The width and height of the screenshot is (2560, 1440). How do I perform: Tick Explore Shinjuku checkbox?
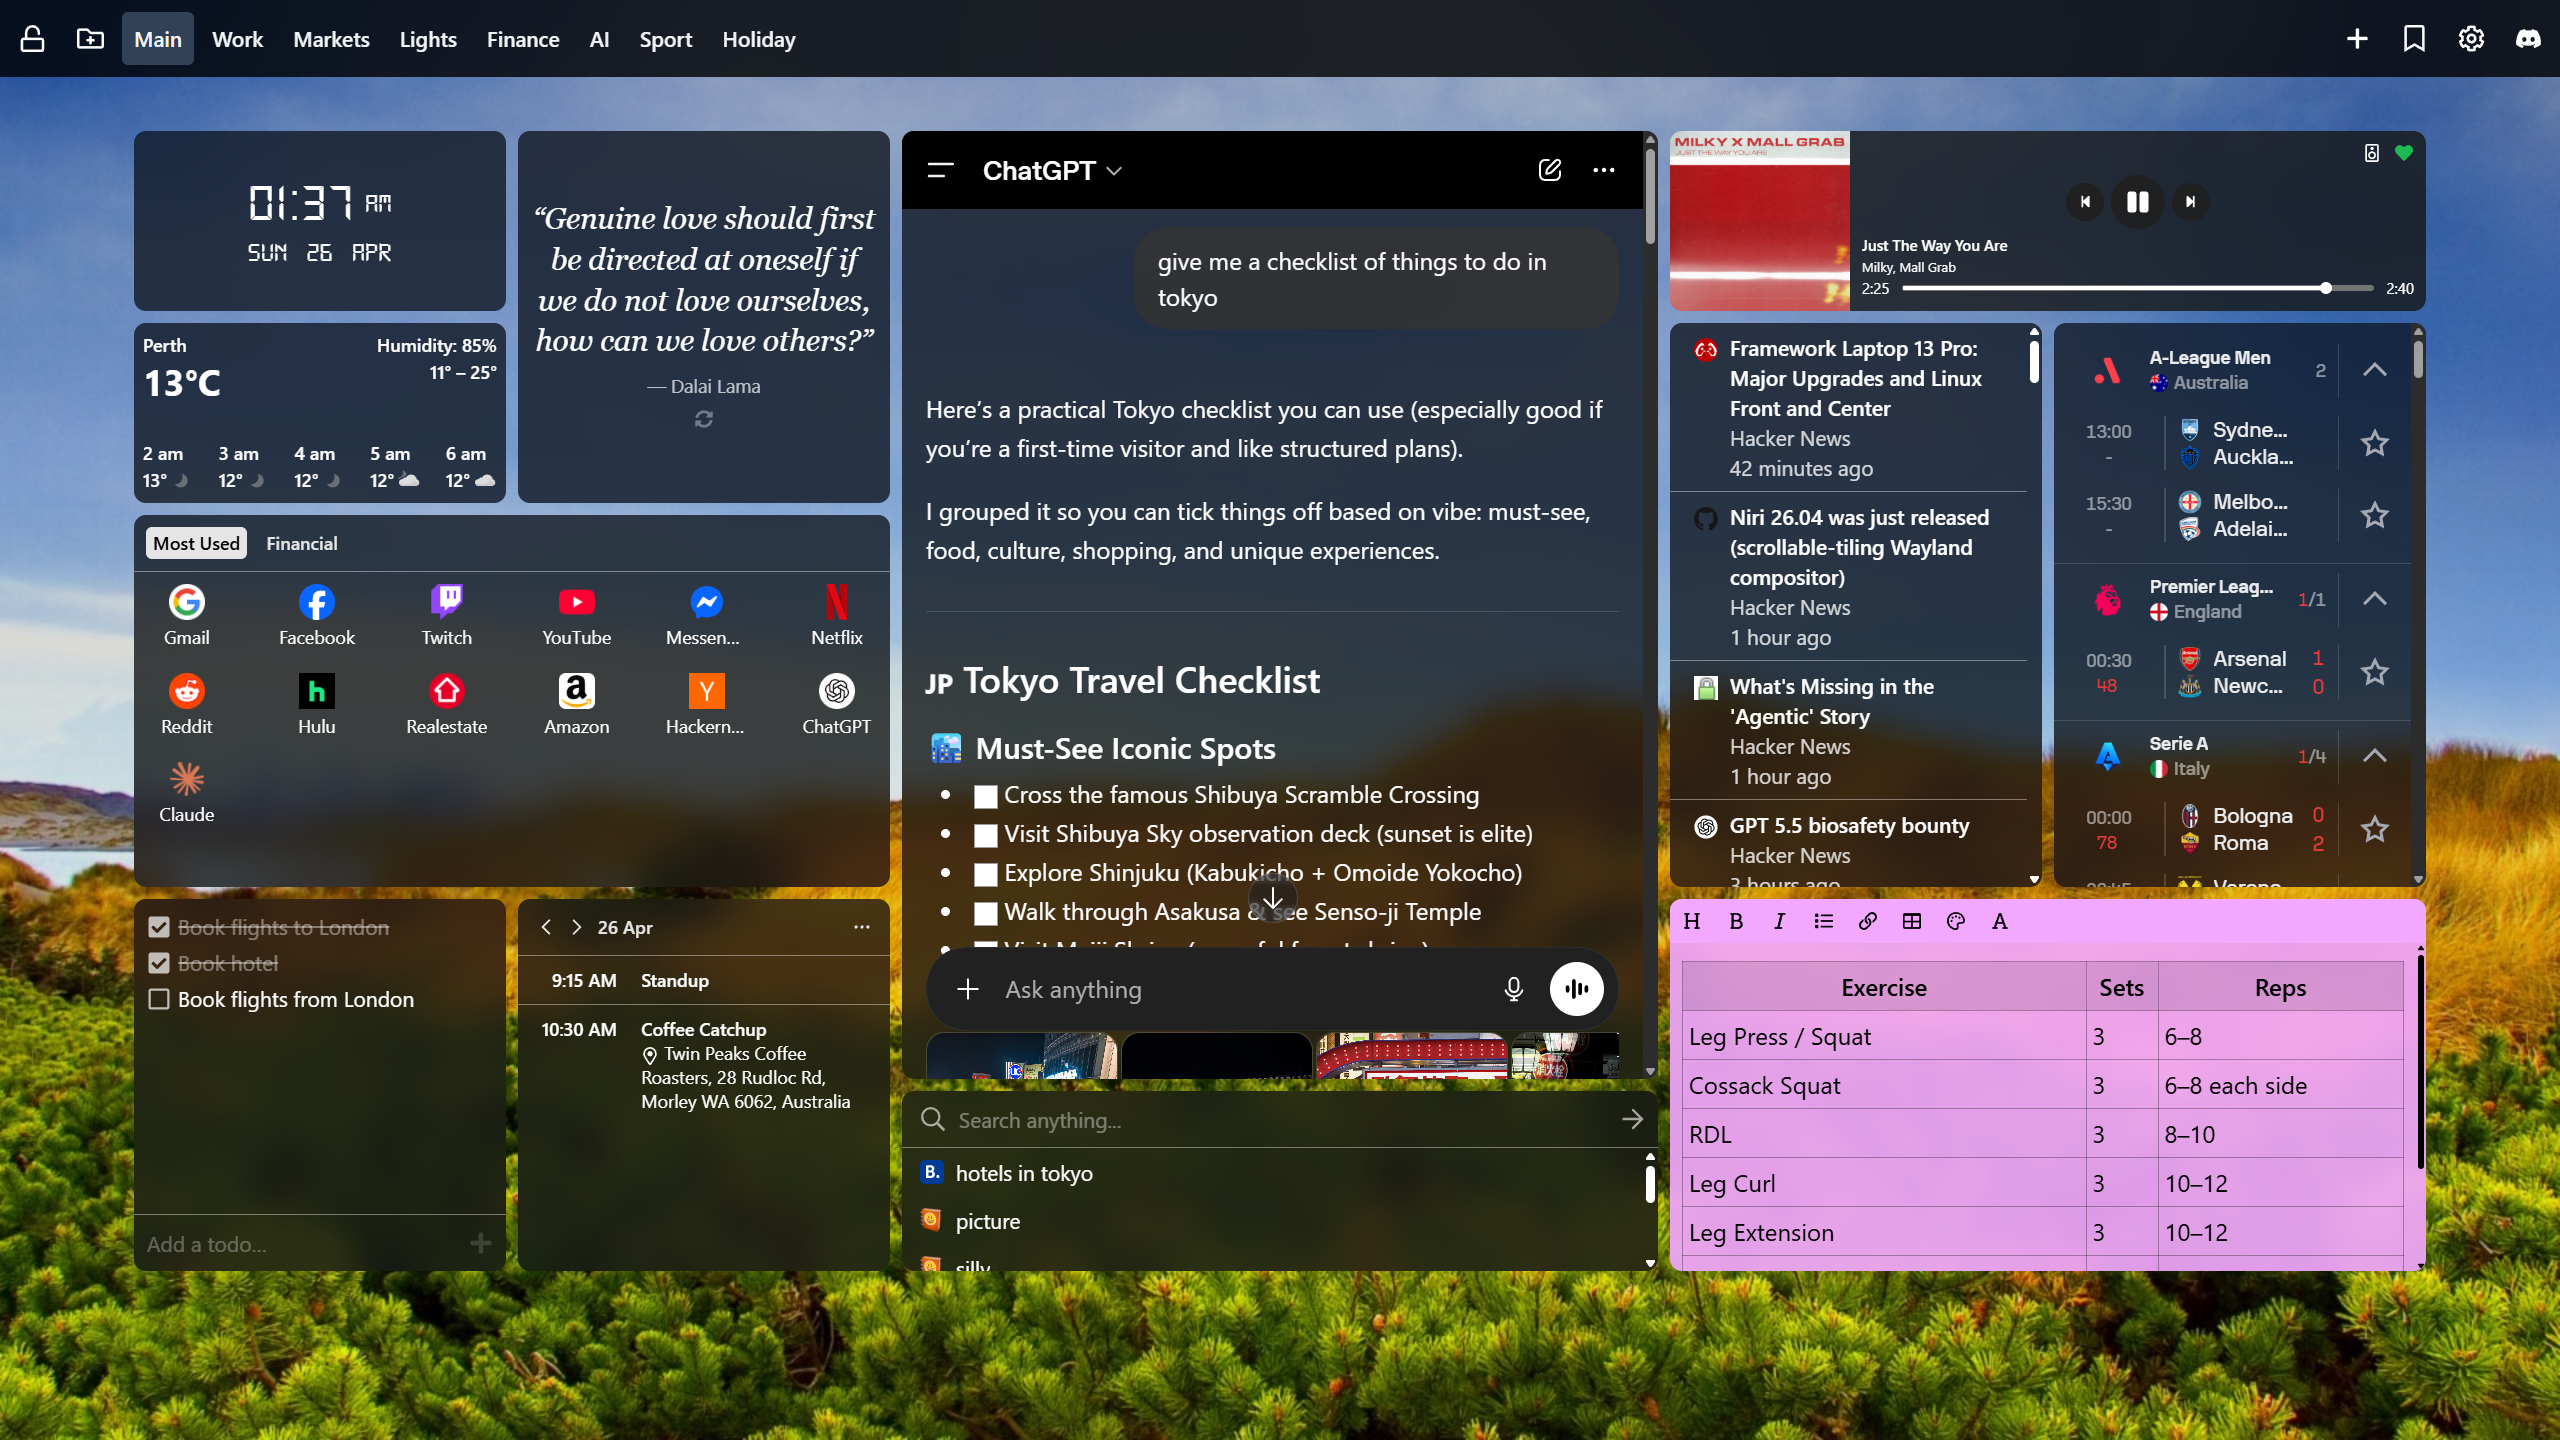point(986,874)
